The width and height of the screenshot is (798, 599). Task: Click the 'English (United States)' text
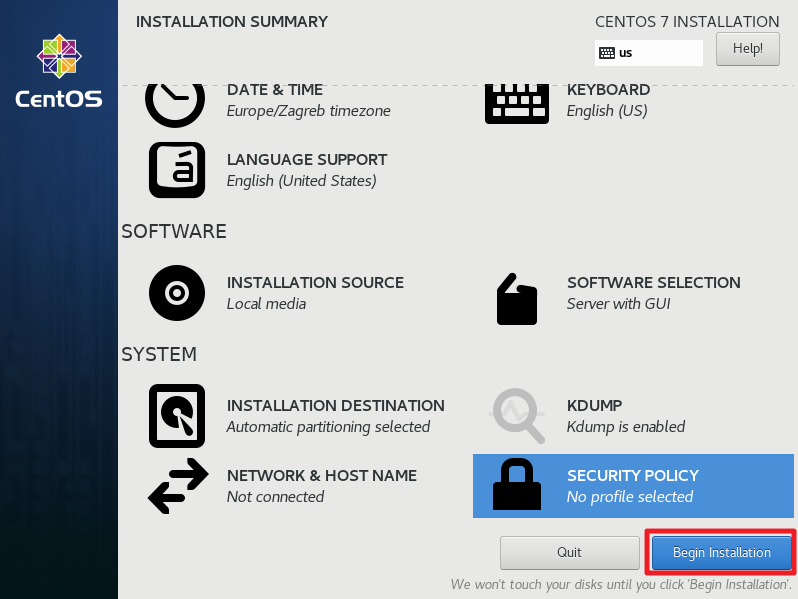point(302,181)
